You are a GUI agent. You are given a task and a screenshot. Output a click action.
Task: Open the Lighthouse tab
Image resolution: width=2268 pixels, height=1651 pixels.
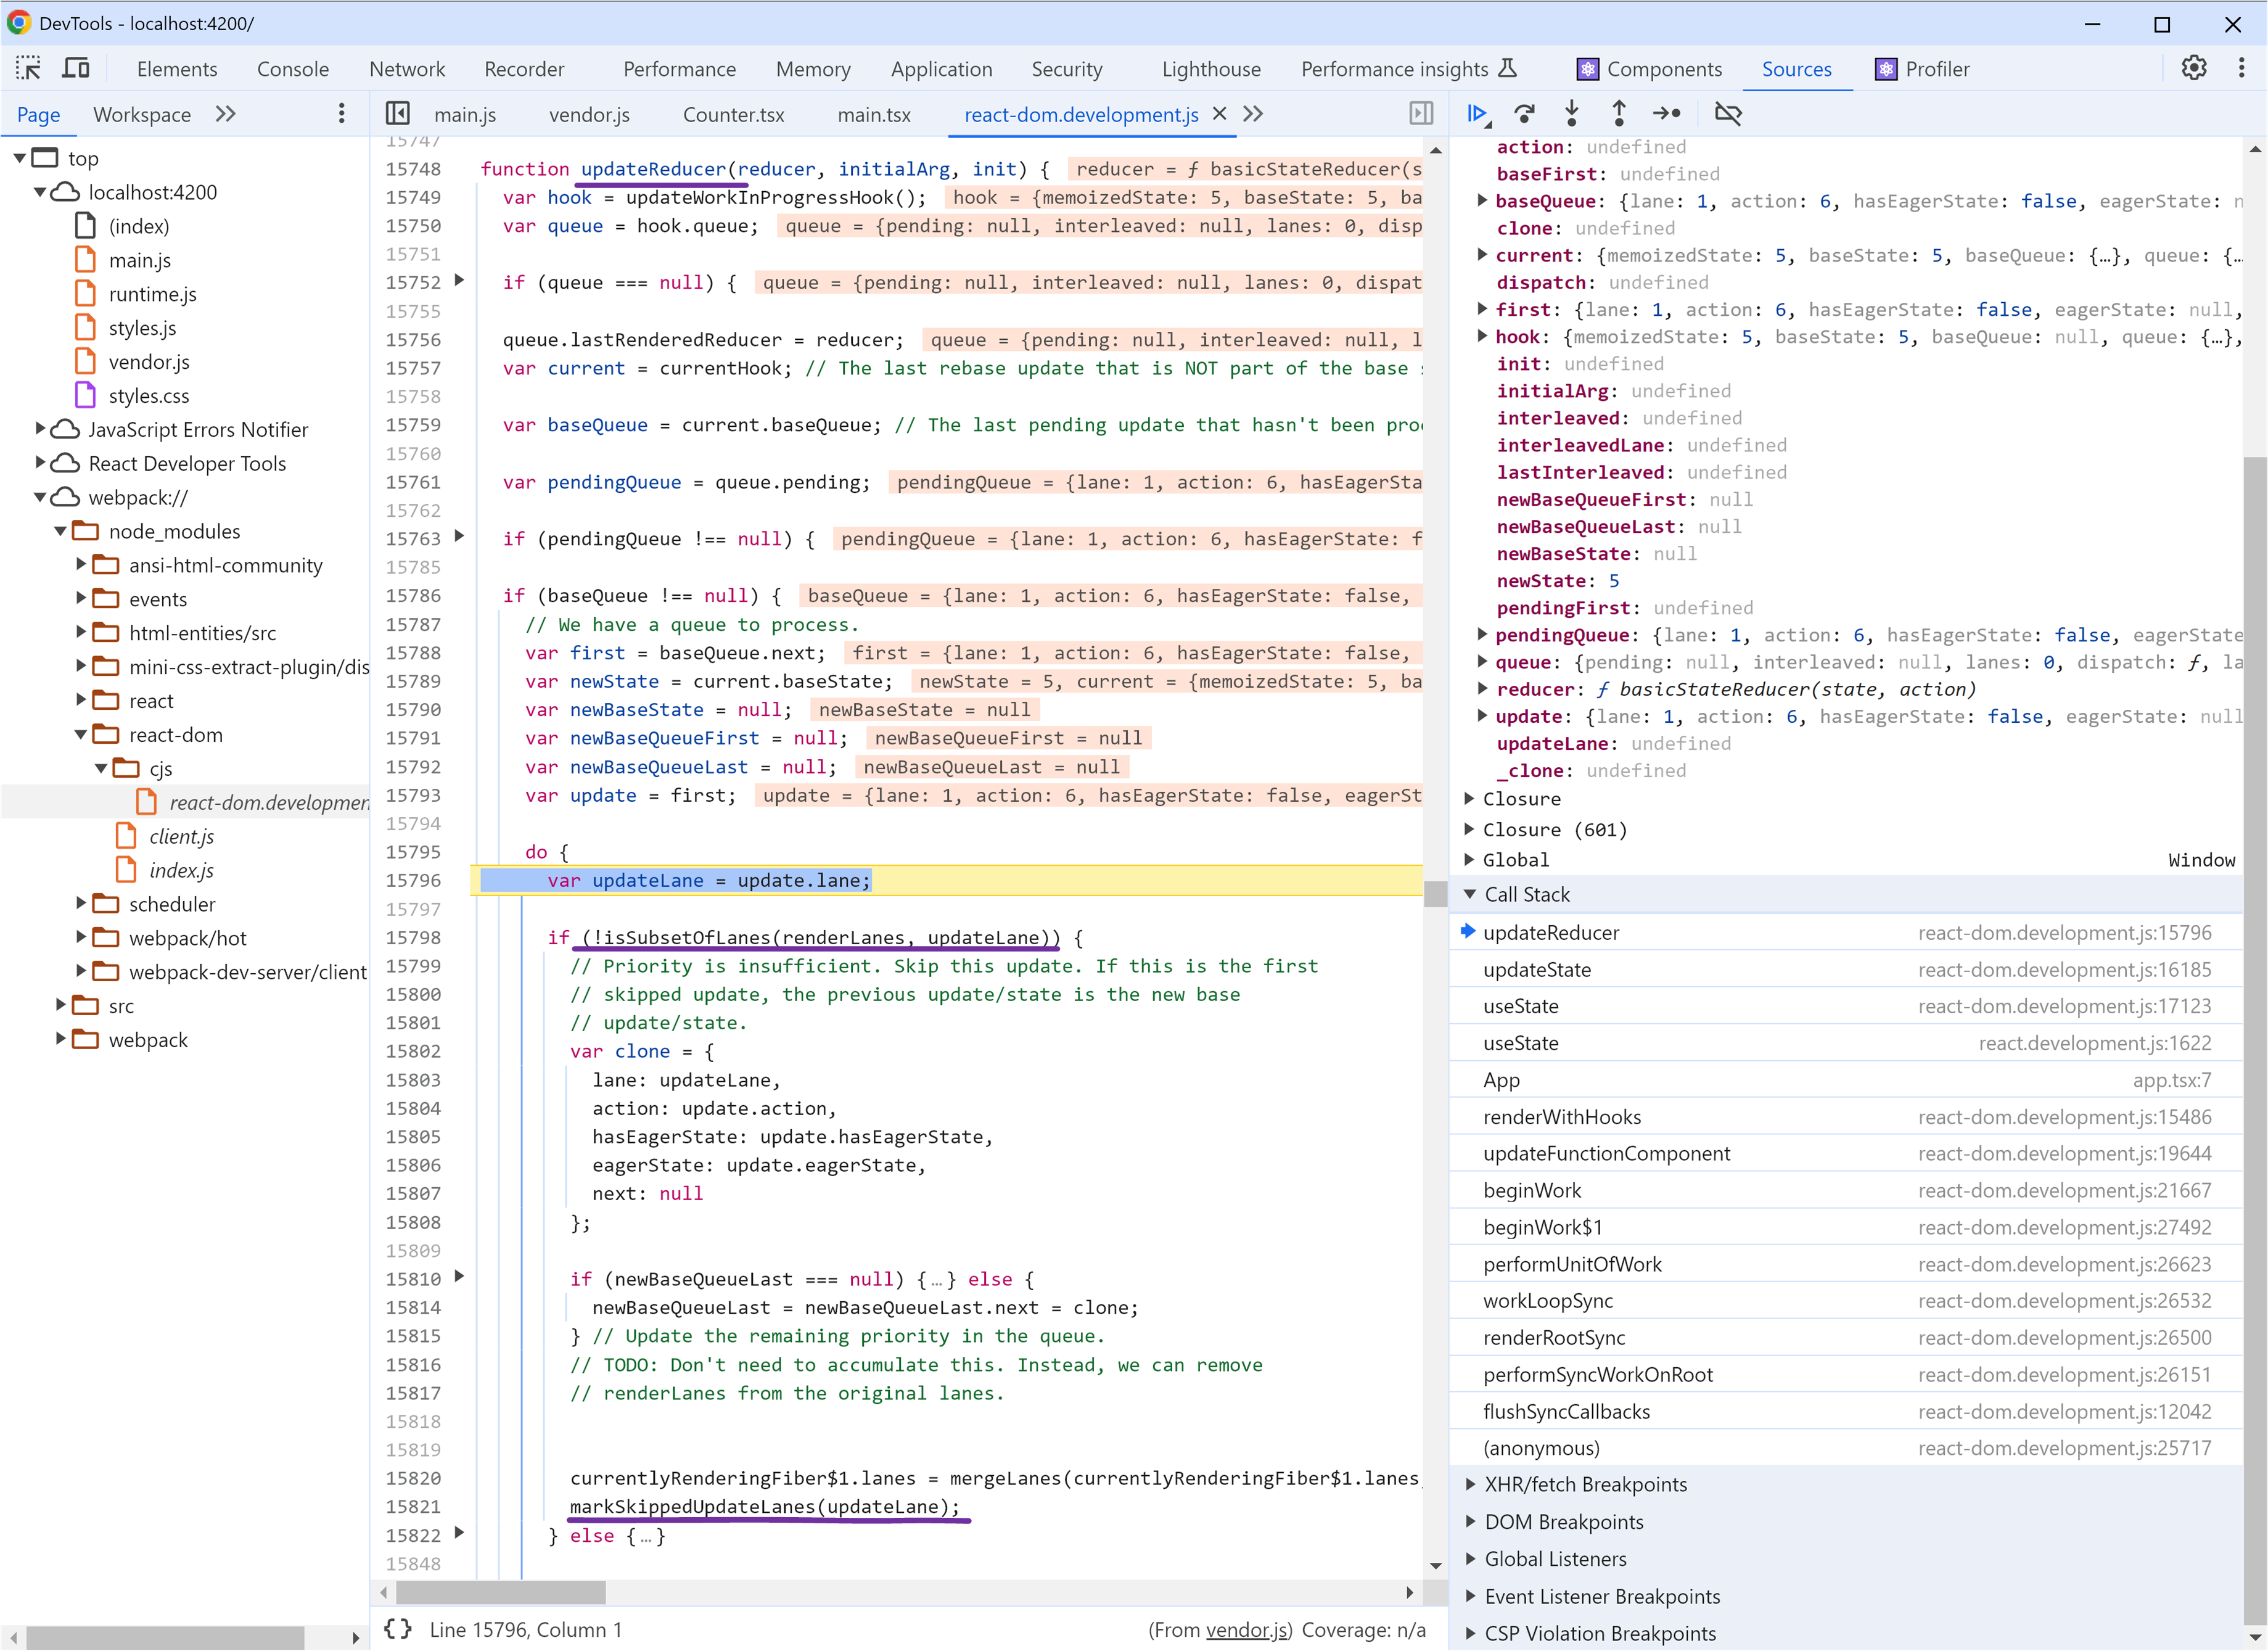pos(1211,69)
